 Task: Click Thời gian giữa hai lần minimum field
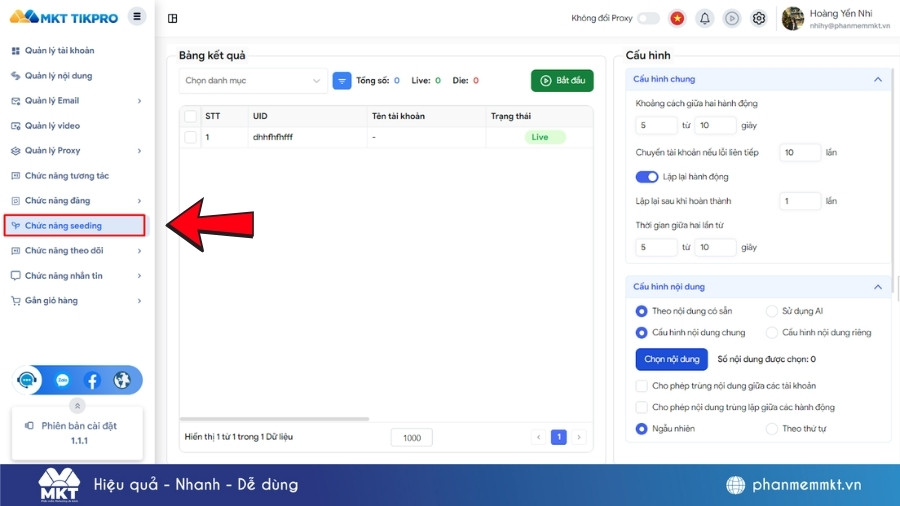[x=656, y=247]
